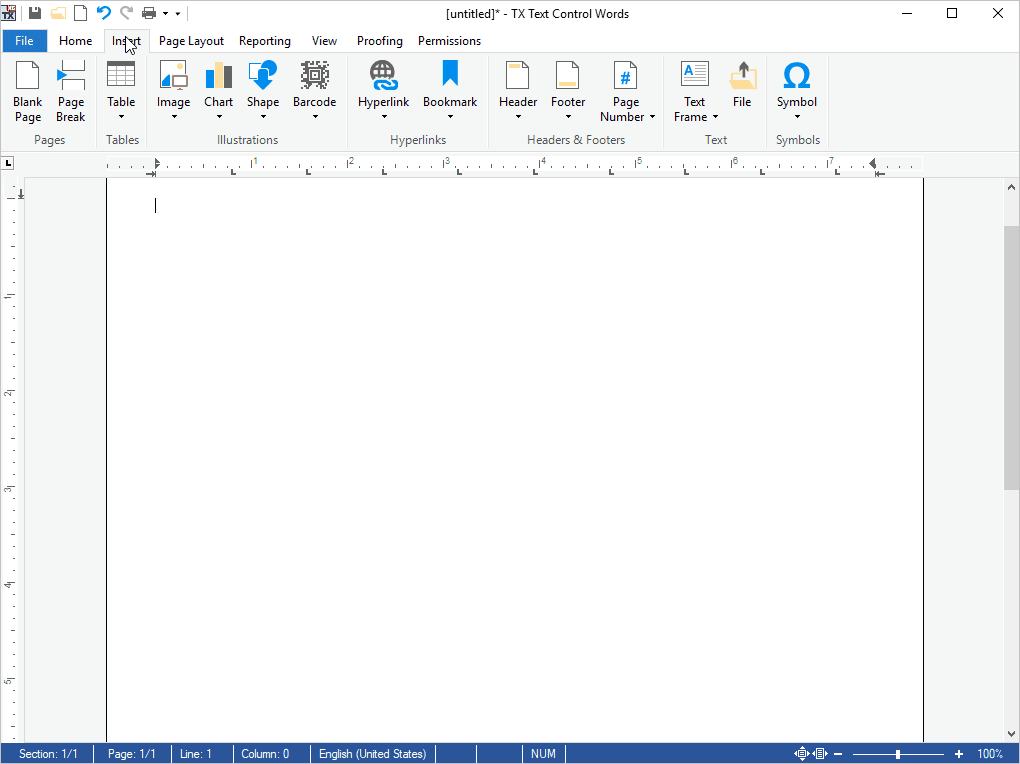The height and width of the screenshot is (764, 1020).
Task: Open the Chart insert tool
Action: tap(218, 76)
